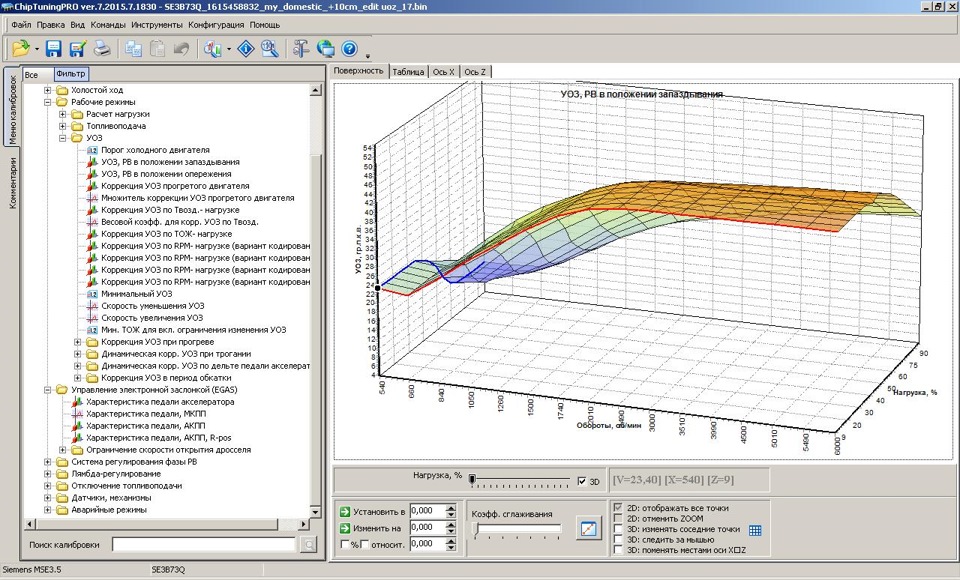Expand the 'Лямбда-регулирование' tree folder
The height and width of the screenshot is (580, 960).
point(47,473)
